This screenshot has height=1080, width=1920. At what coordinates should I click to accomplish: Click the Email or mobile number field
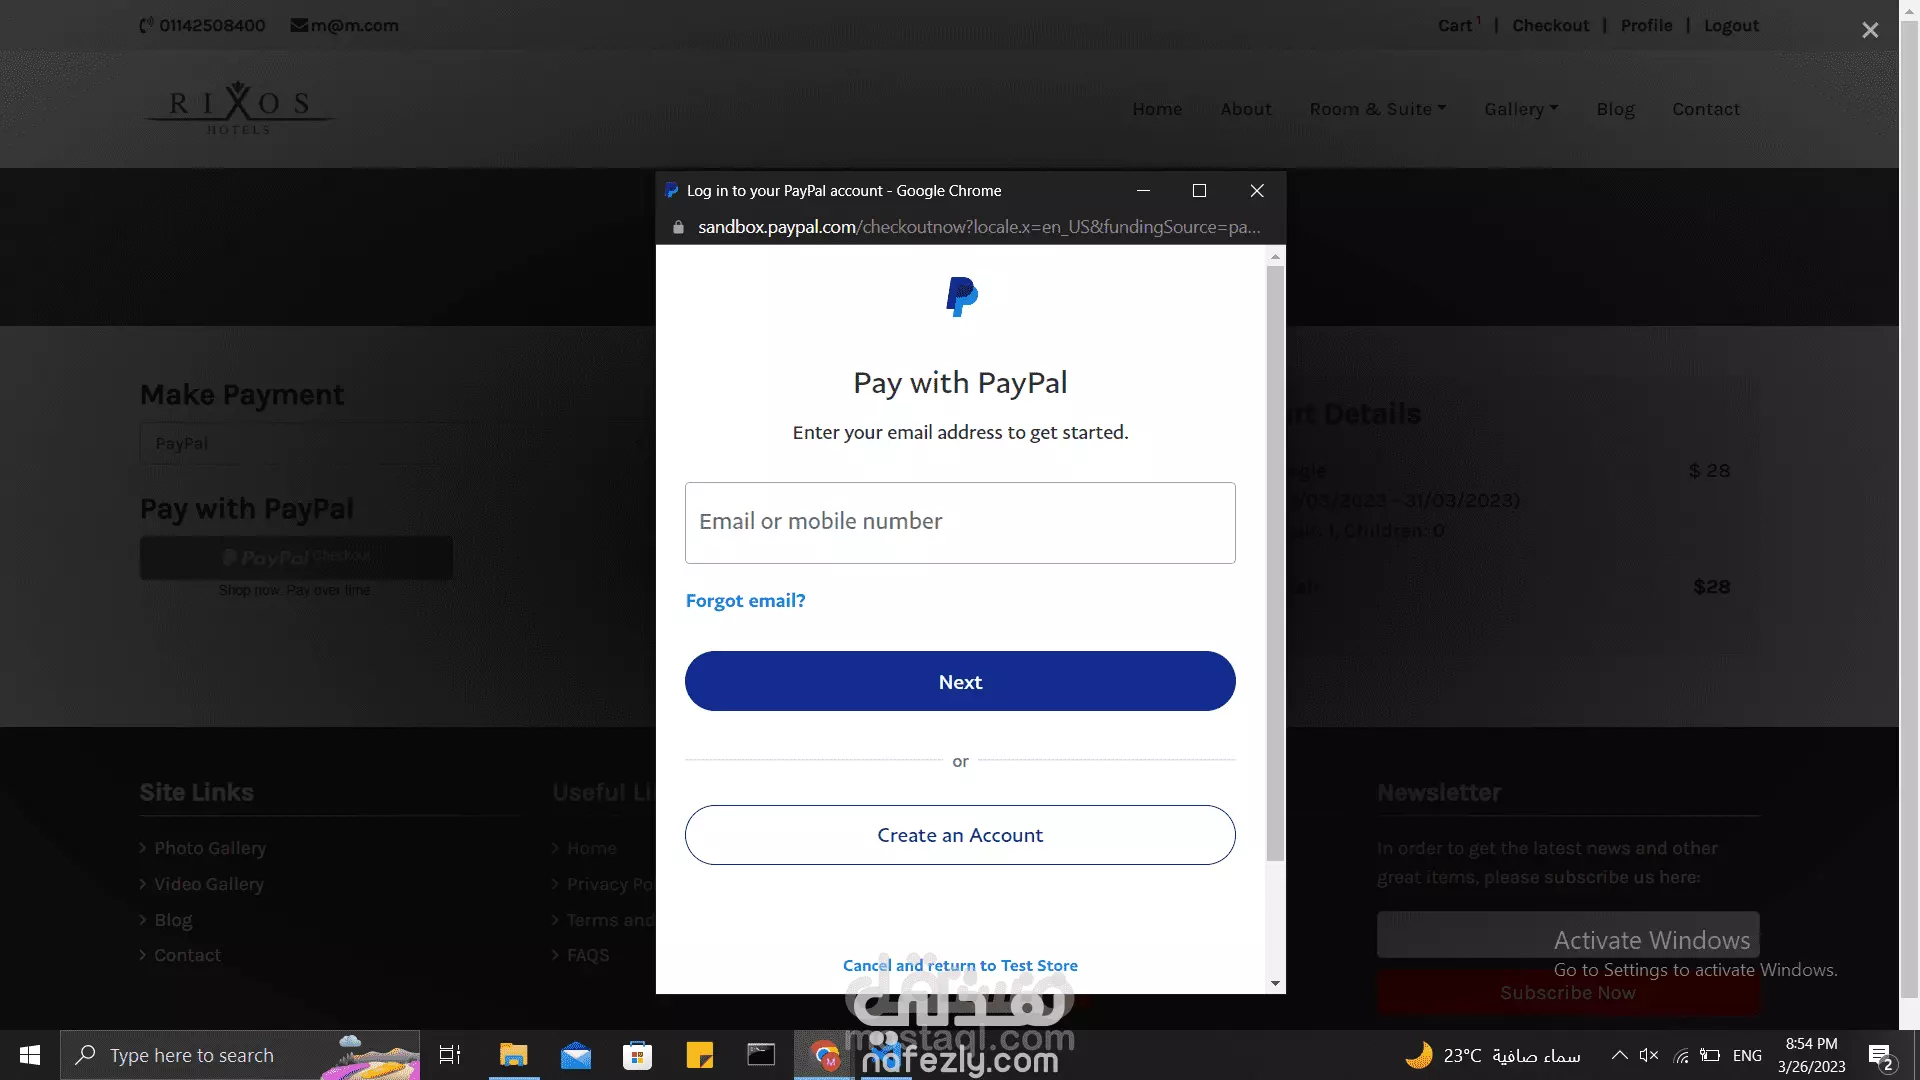[x=960, y=522]
